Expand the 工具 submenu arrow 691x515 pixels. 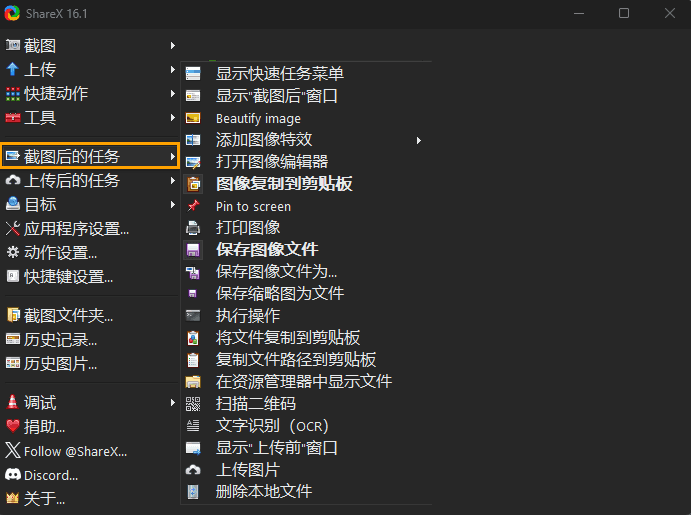[173, 117]
